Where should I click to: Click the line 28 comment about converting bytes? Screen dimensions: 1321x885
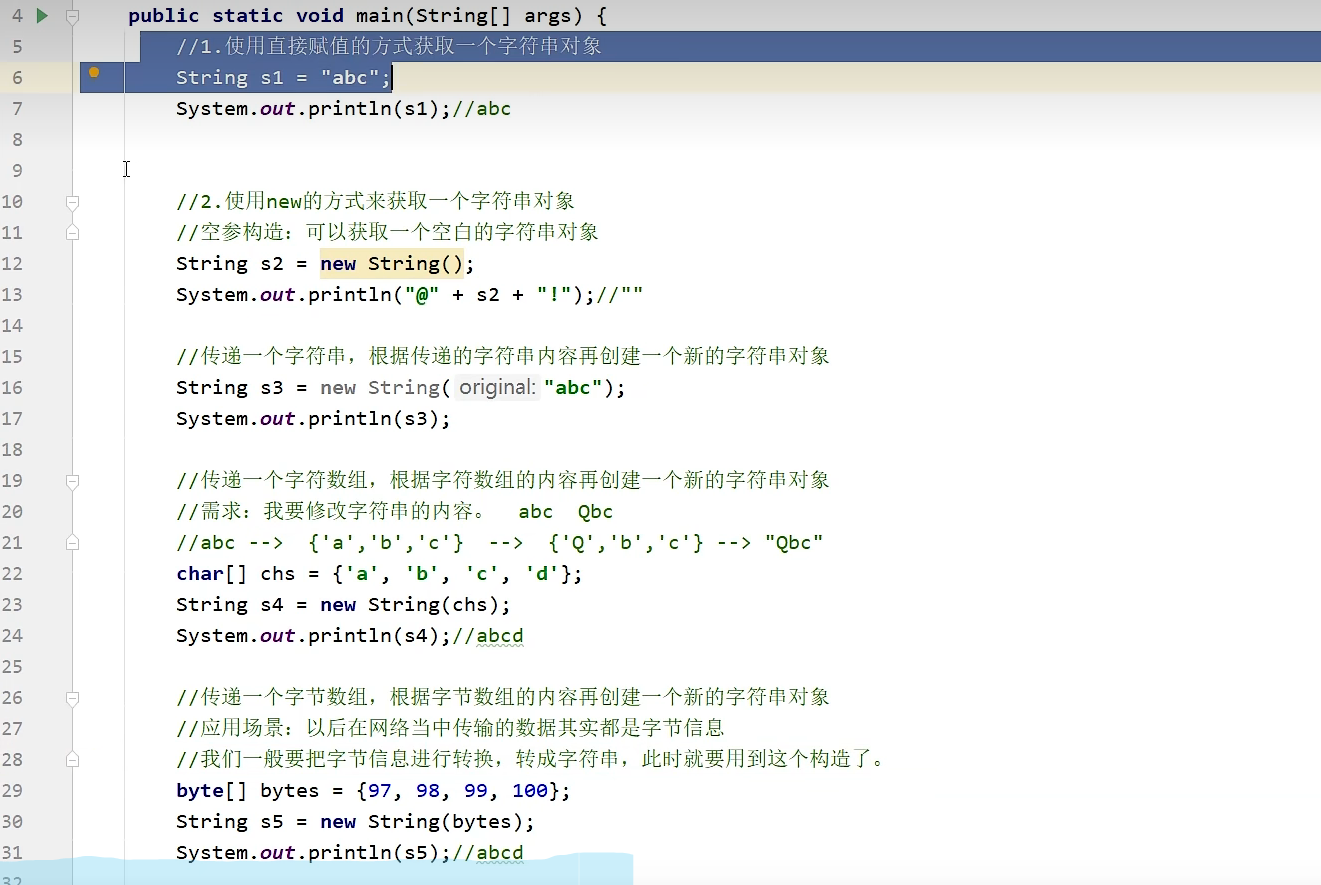pyautogui.click(x=531, y=760)
